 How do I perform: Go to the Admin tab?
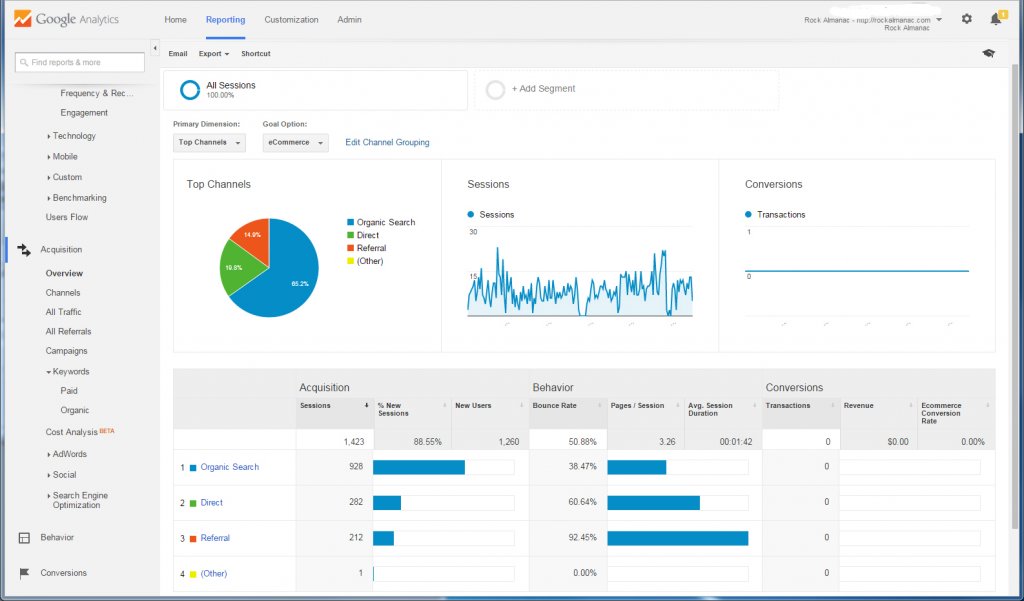coord(349,20)
